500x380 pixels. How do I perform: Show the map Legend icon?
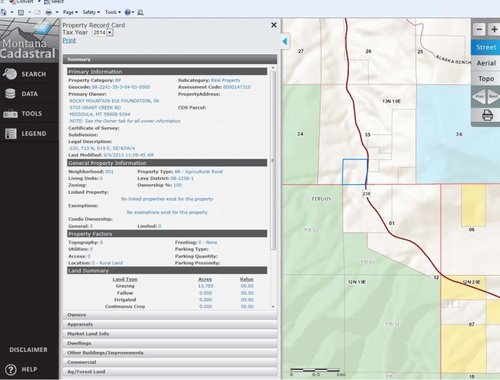(10, 133)
